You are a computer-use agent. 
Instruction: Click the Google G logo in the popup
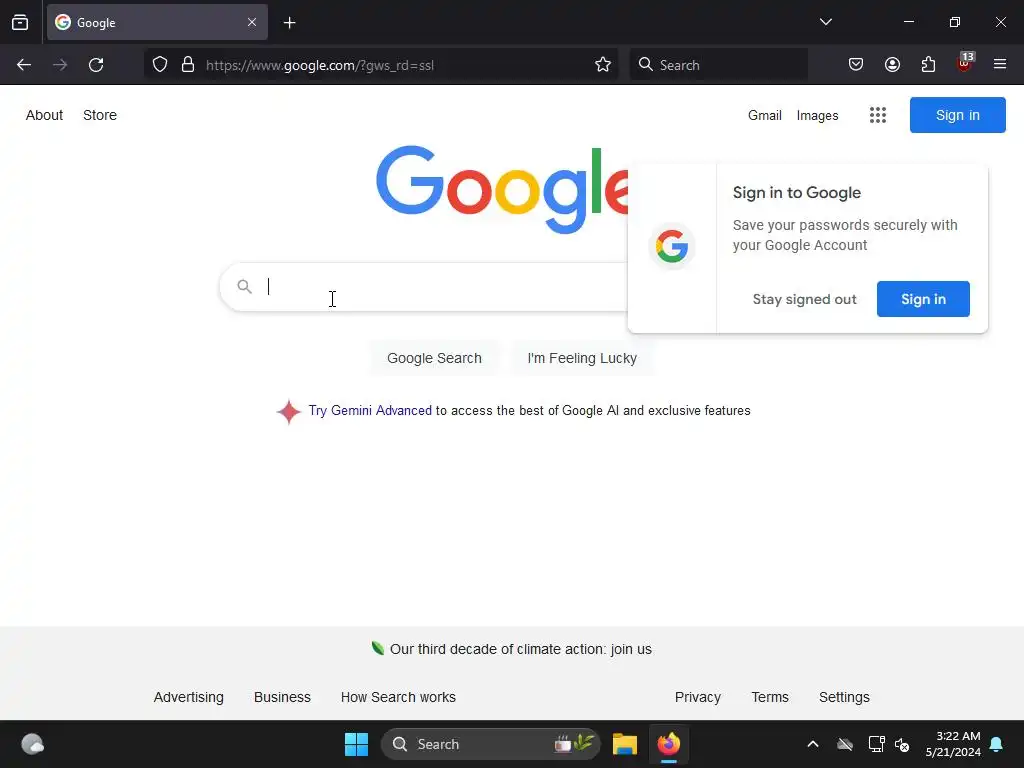click(x=672, y=247)
